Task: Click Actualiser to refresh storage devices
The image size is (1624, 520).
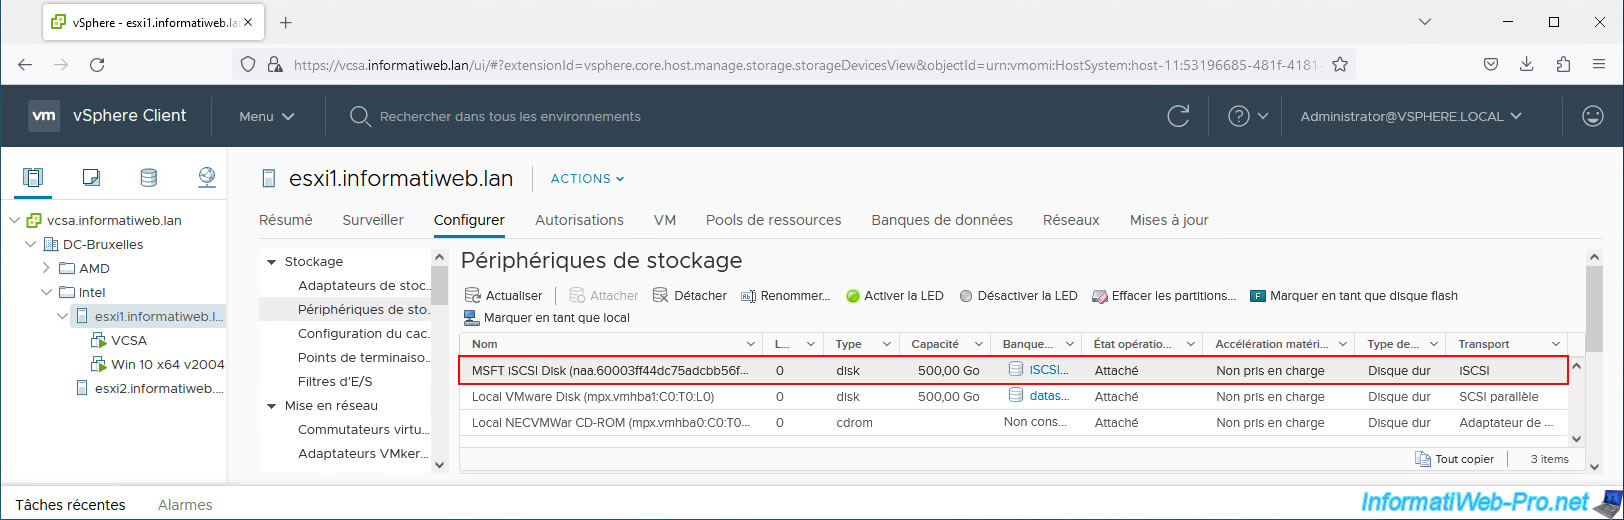Action: pyautogui.click(x=504, y=296)
